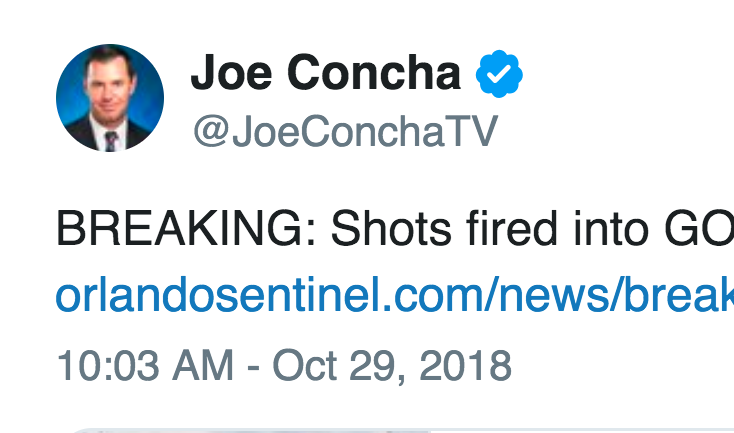This screenshot has height=433, width=734.
Task: Click the blue verified checkmark badge
Action: click(x=499, y=73)
